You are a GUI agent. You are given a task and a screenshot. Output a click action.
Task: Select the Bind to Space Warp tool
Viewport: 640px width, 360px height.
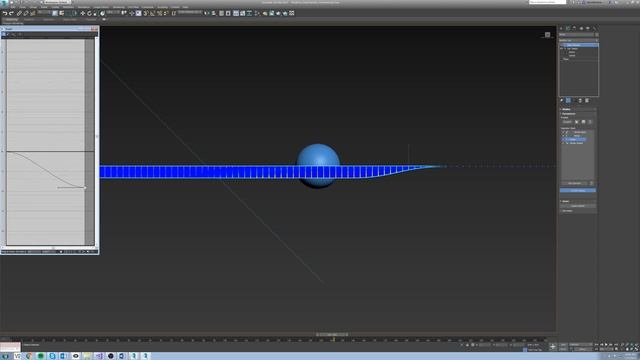coord(33,13)
